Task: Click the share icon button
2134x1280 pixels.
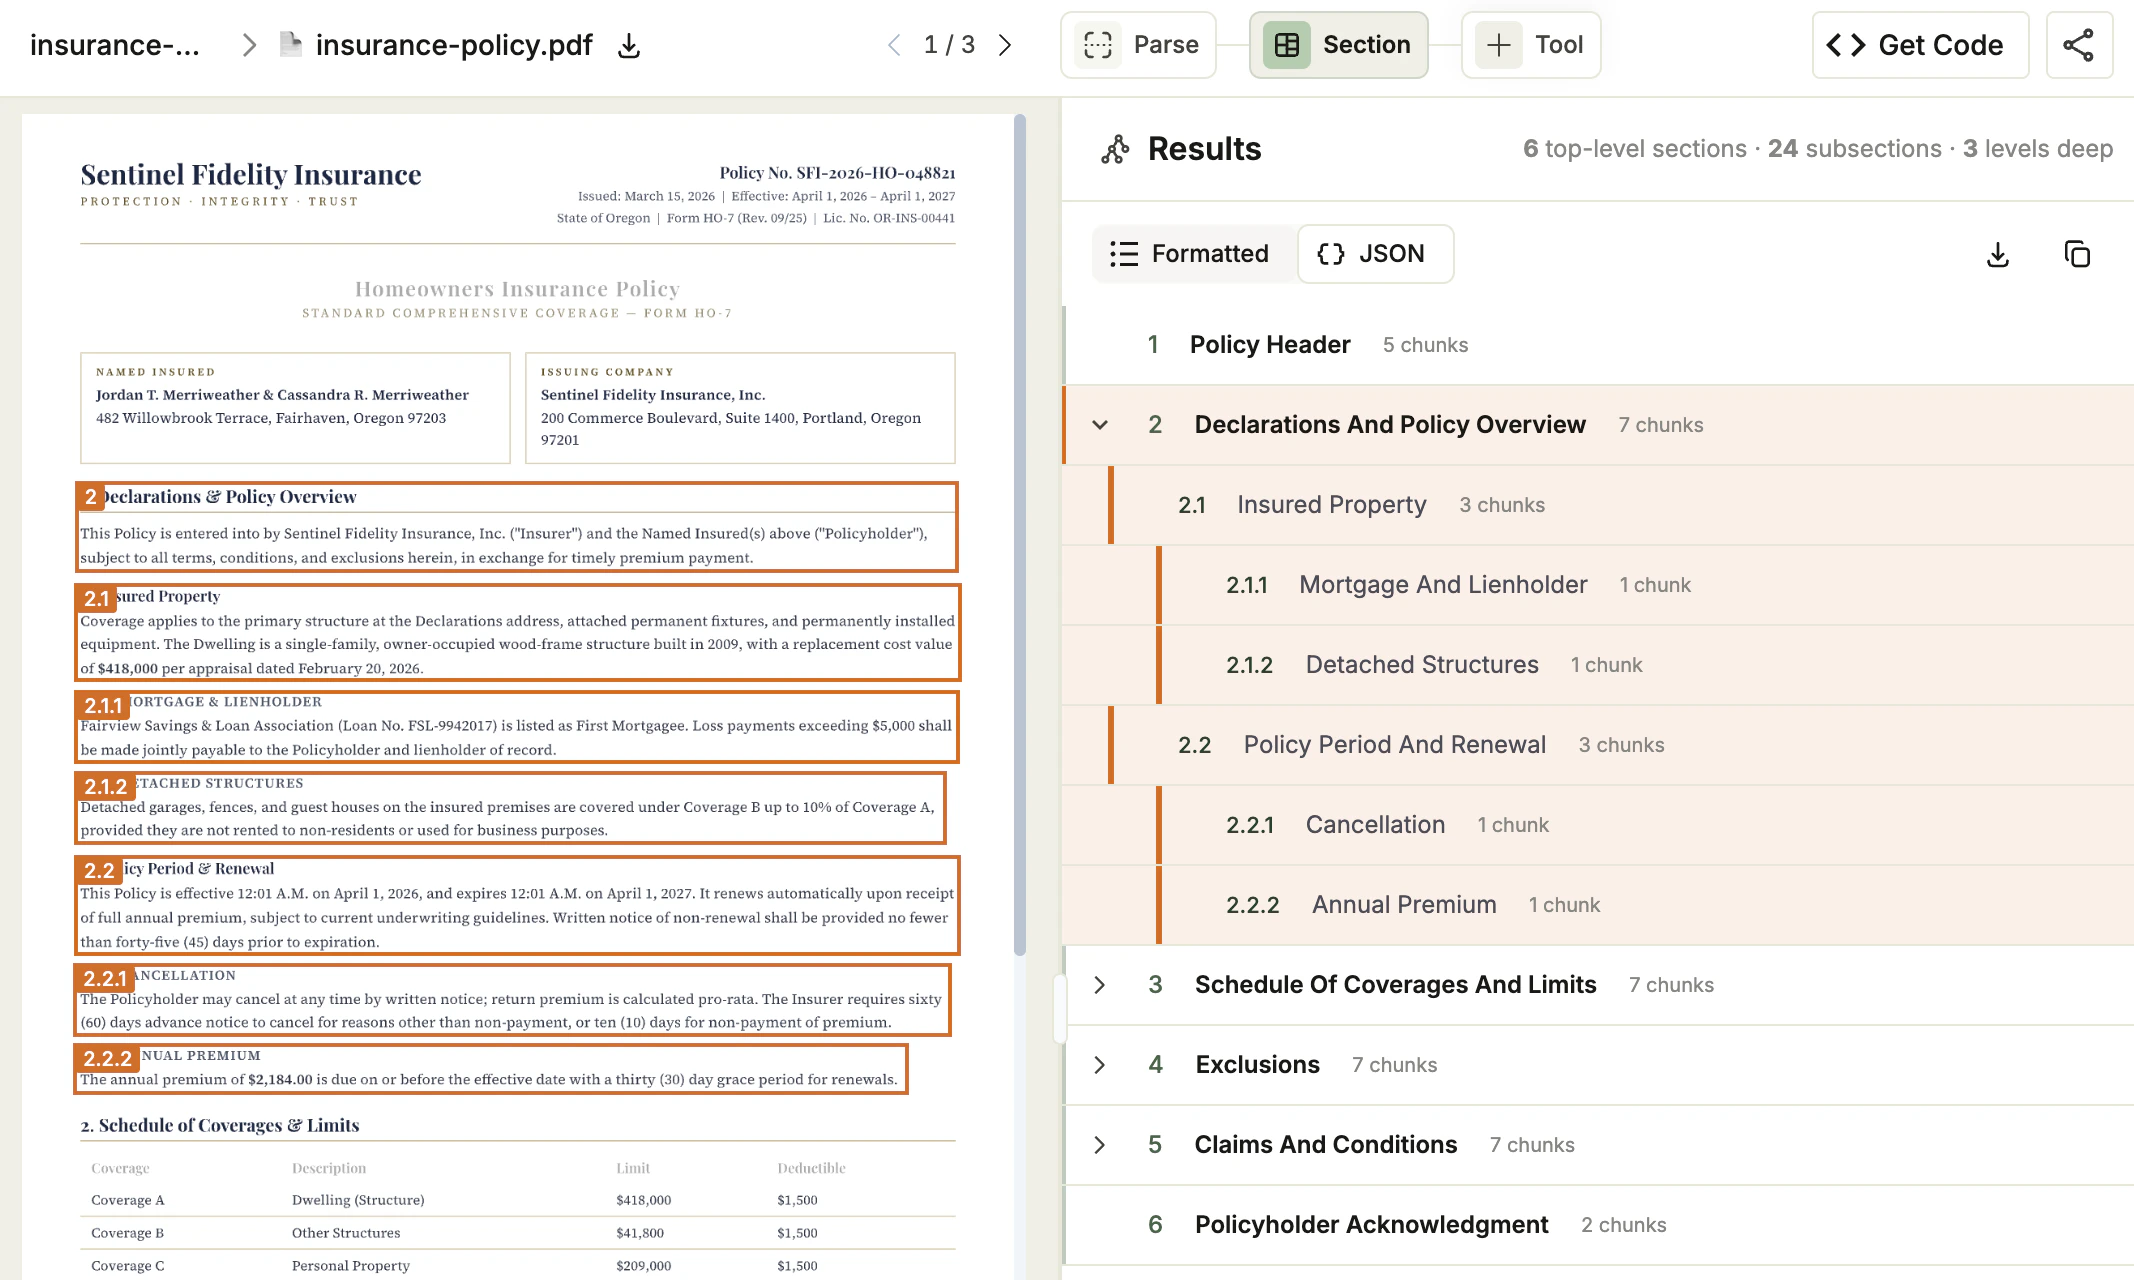Action: click(x=2078, y=45)
